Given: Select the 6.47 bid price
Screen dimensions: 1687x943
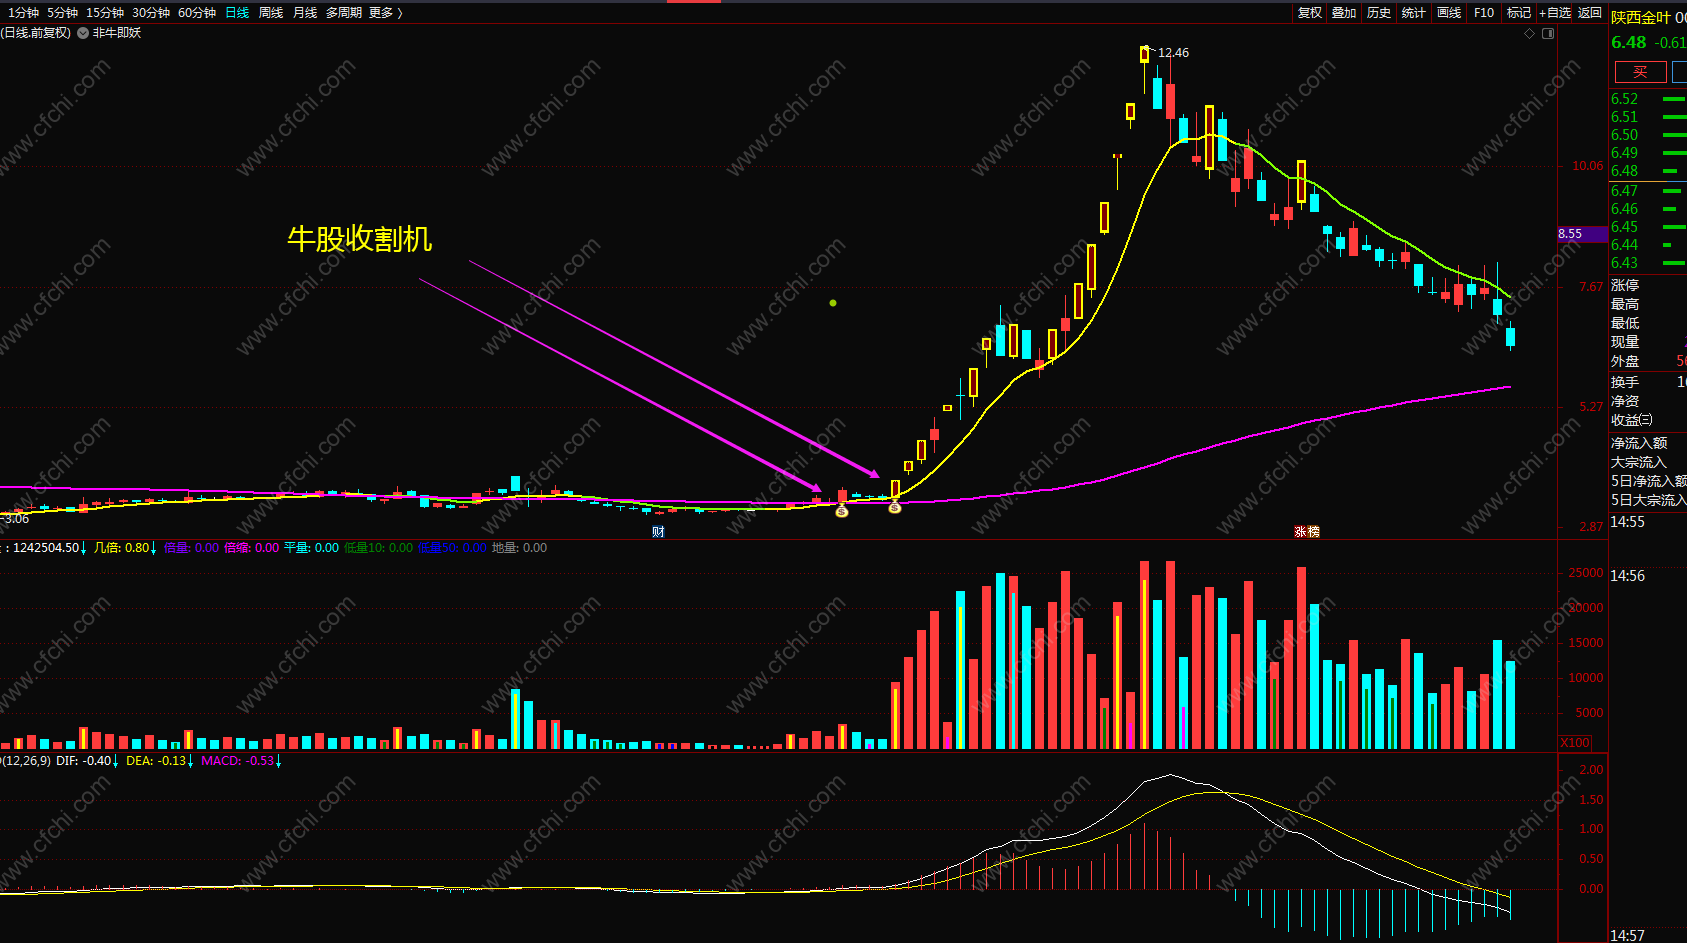Looking at the screenshot, I should tap(1625, 191).
